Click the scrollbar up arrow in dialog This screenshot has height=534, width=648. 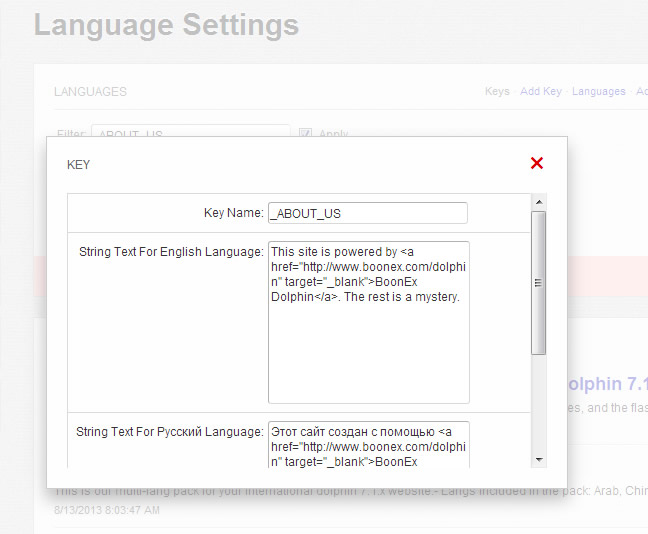[539, 203]
